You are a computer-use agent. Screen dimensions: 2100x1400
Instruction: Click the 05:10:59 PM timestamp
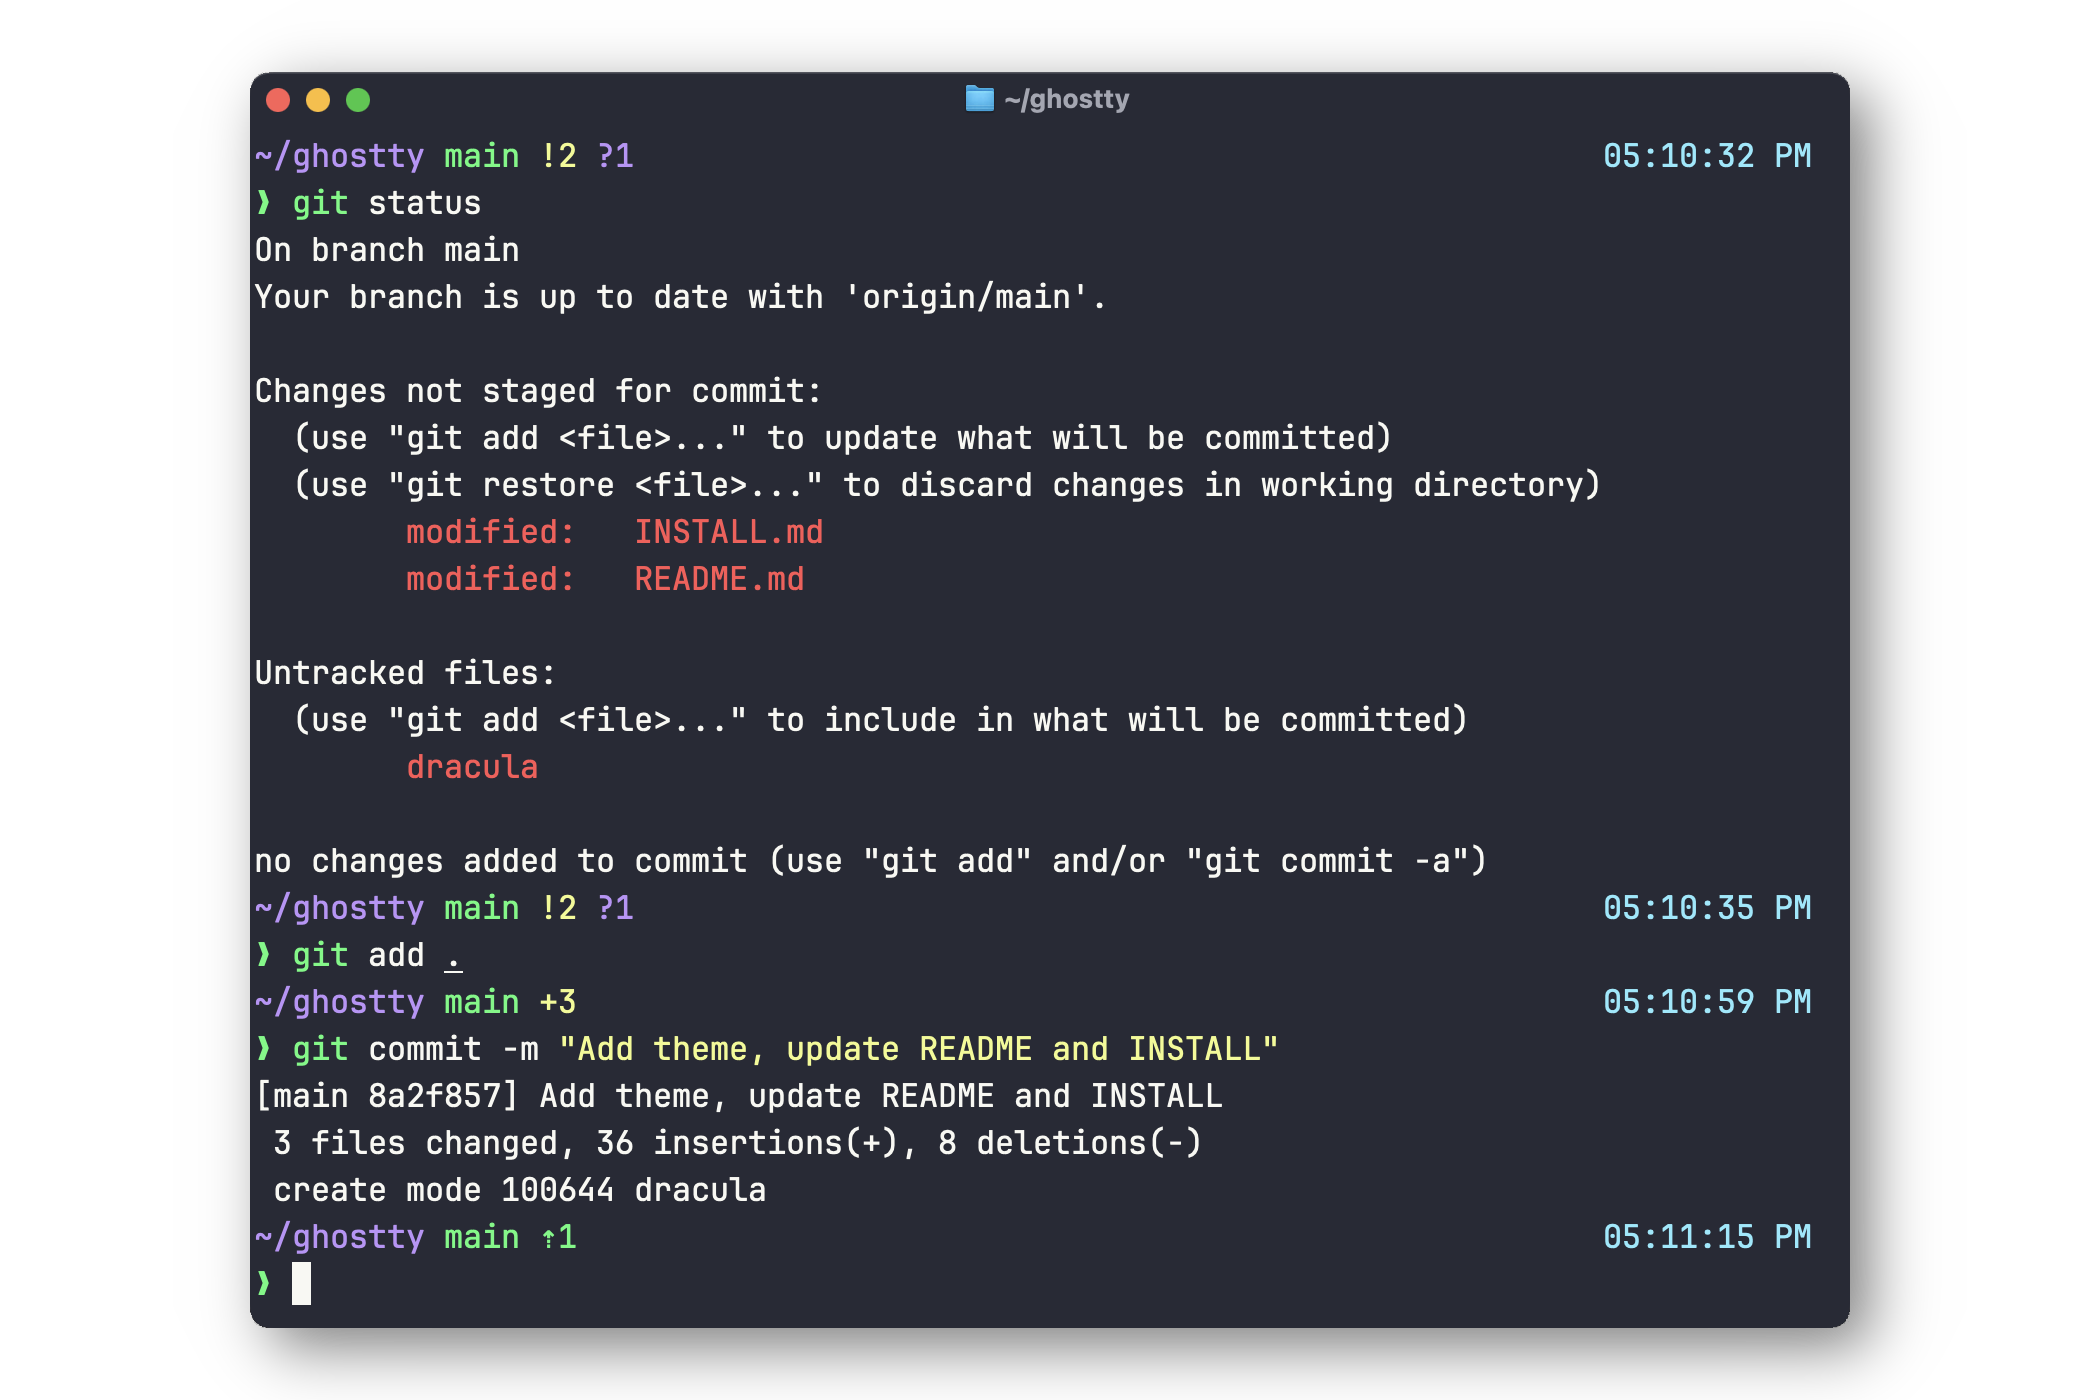1707,1002
